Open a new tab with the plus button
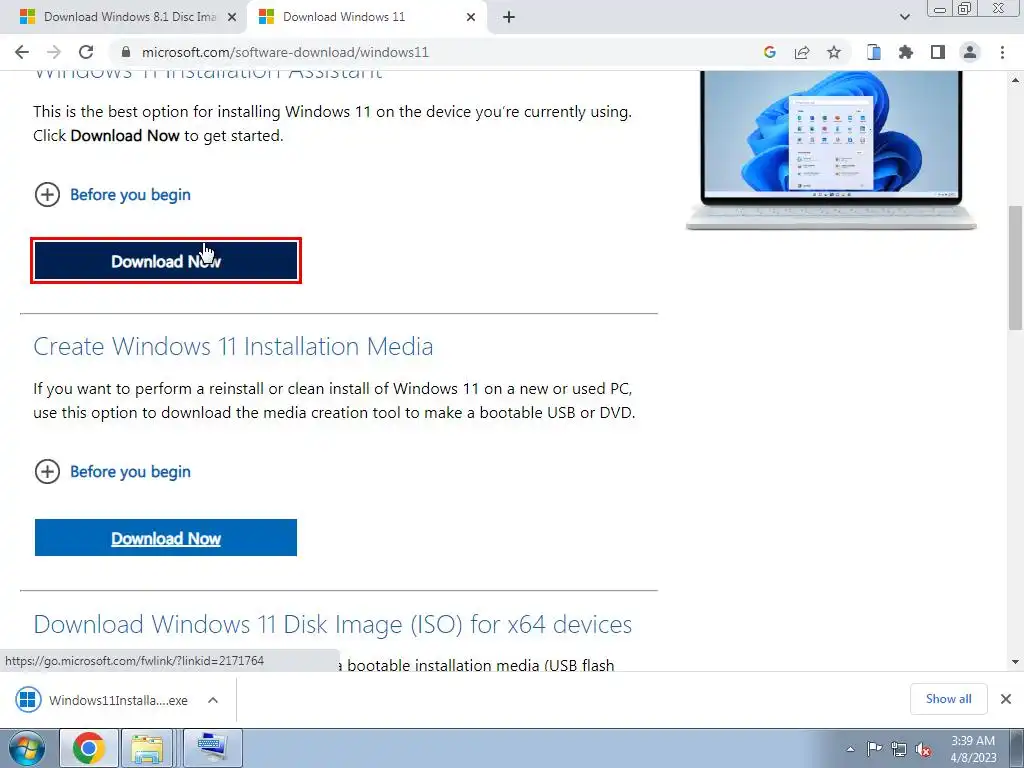Image resolution: width=1024 pixels, height=768 pixels. pos(509,17)
